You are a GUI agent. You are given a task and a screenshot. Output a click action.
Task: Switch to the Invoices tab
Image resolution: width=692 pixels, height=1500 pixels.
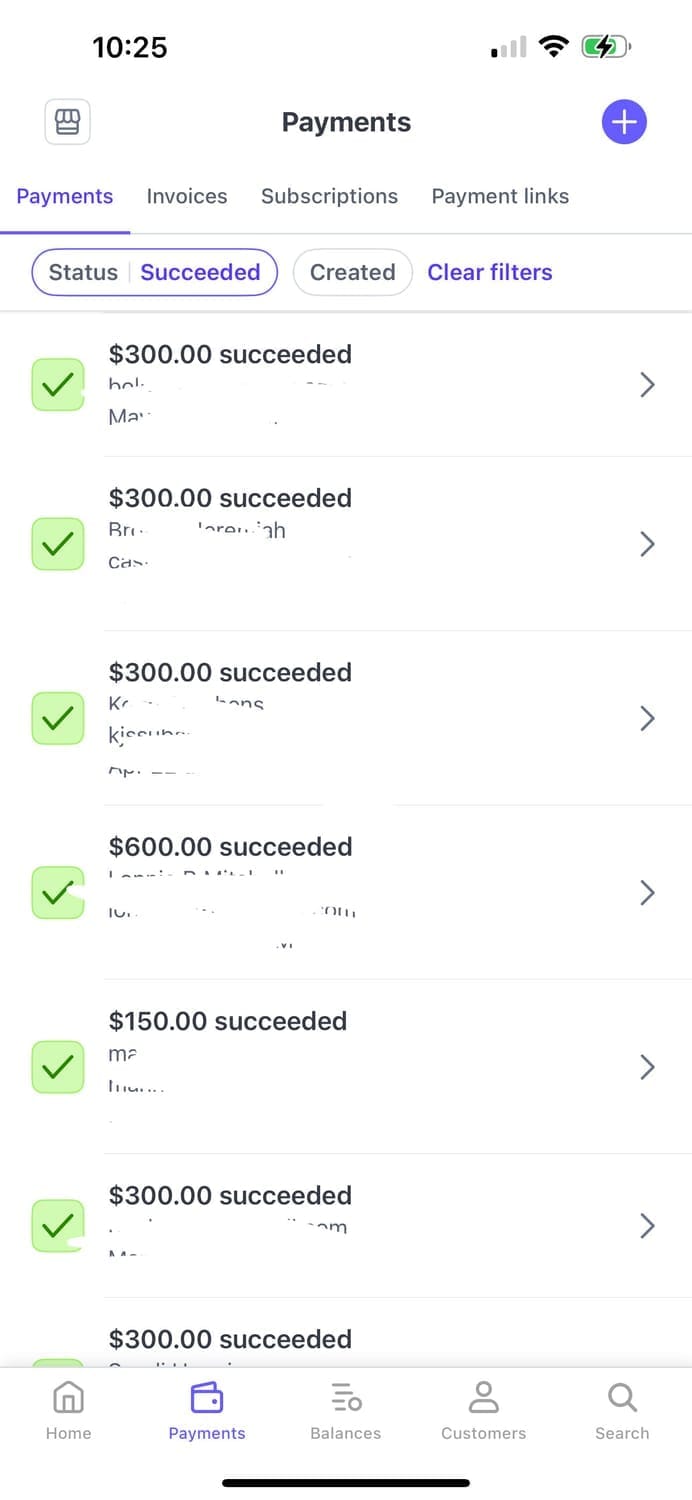[x=187, y=196]
